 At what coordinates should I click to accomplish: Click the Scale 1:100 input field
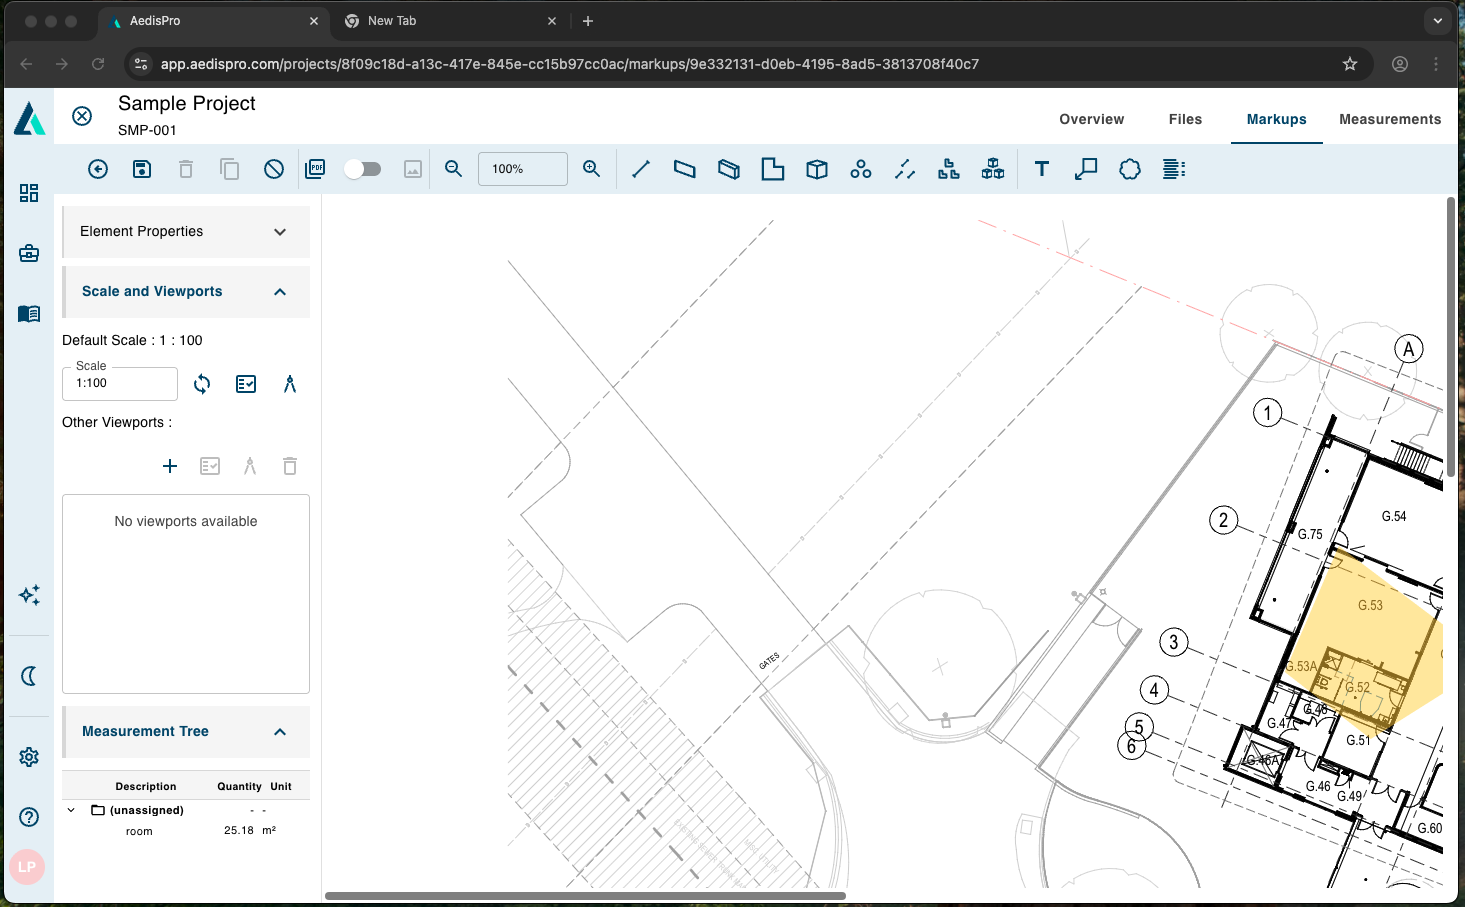120,384
